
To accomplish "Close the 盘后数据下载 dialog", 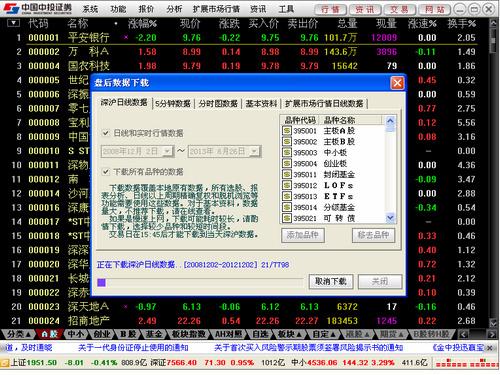I will coord(397,83).
